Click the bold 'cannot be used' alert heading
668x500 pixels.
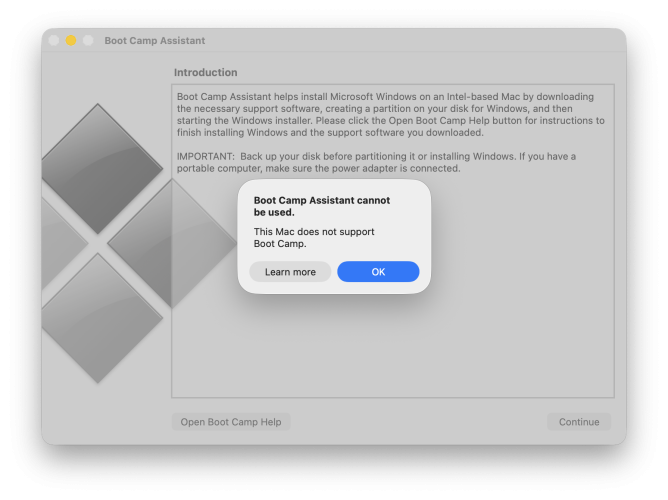pos(321,206)
